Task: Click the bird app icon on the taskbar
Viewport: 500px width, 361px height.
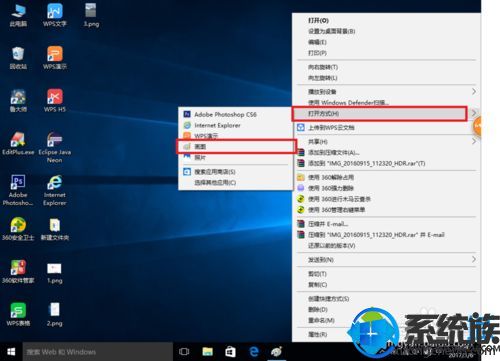Action: 277,352
